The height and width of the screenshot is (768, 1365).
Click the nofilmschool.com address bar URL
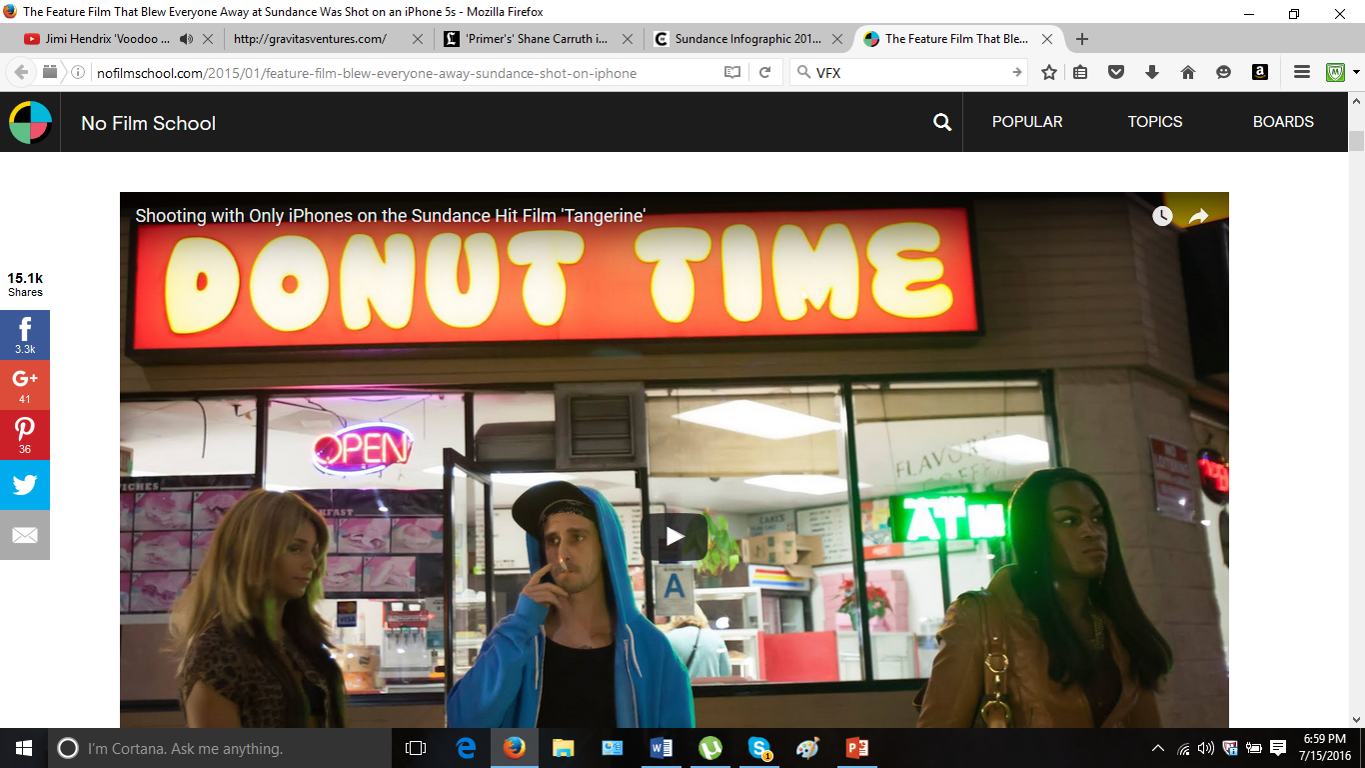tap(367, 73)
